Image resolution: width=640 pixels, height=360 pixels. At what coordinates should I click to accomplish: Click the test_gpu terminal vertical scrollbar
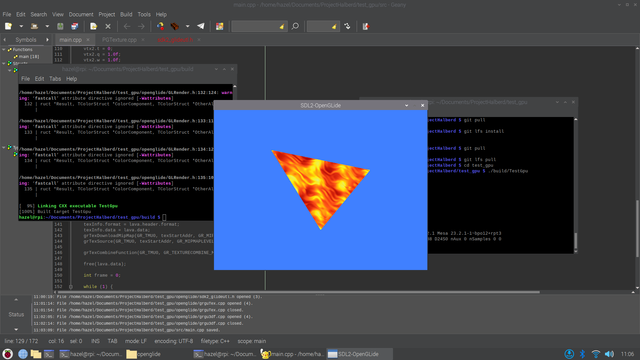pos(576,186)
